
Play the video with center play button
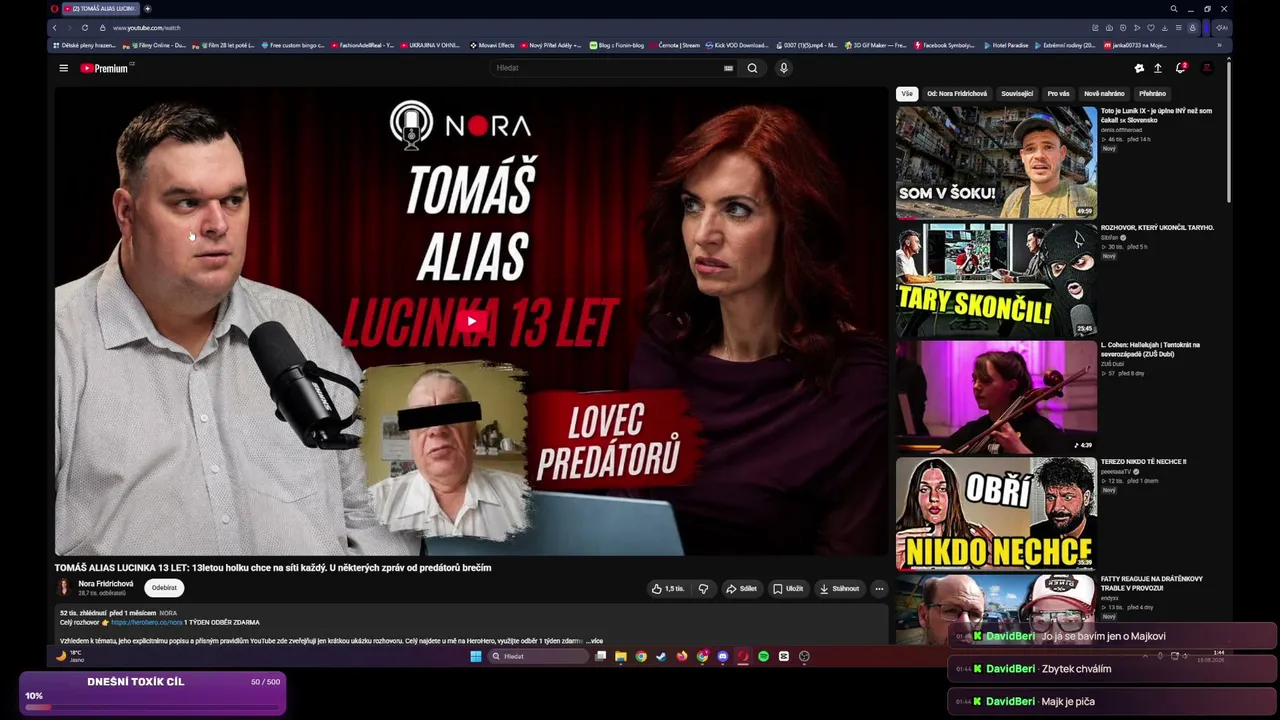[472, 321]
